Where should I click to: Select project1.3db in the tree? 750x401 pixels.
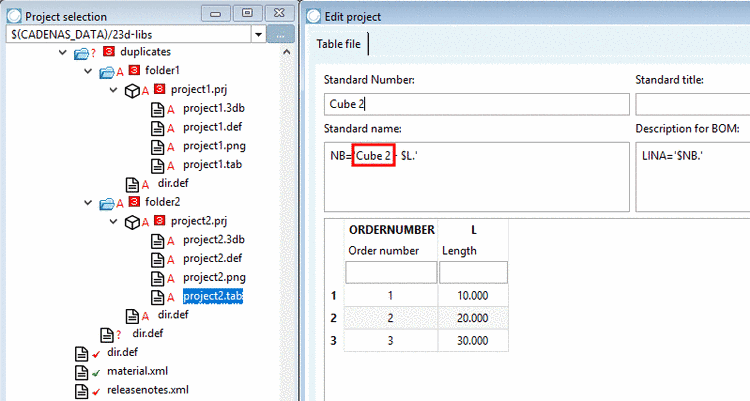(x=214, y=108)
